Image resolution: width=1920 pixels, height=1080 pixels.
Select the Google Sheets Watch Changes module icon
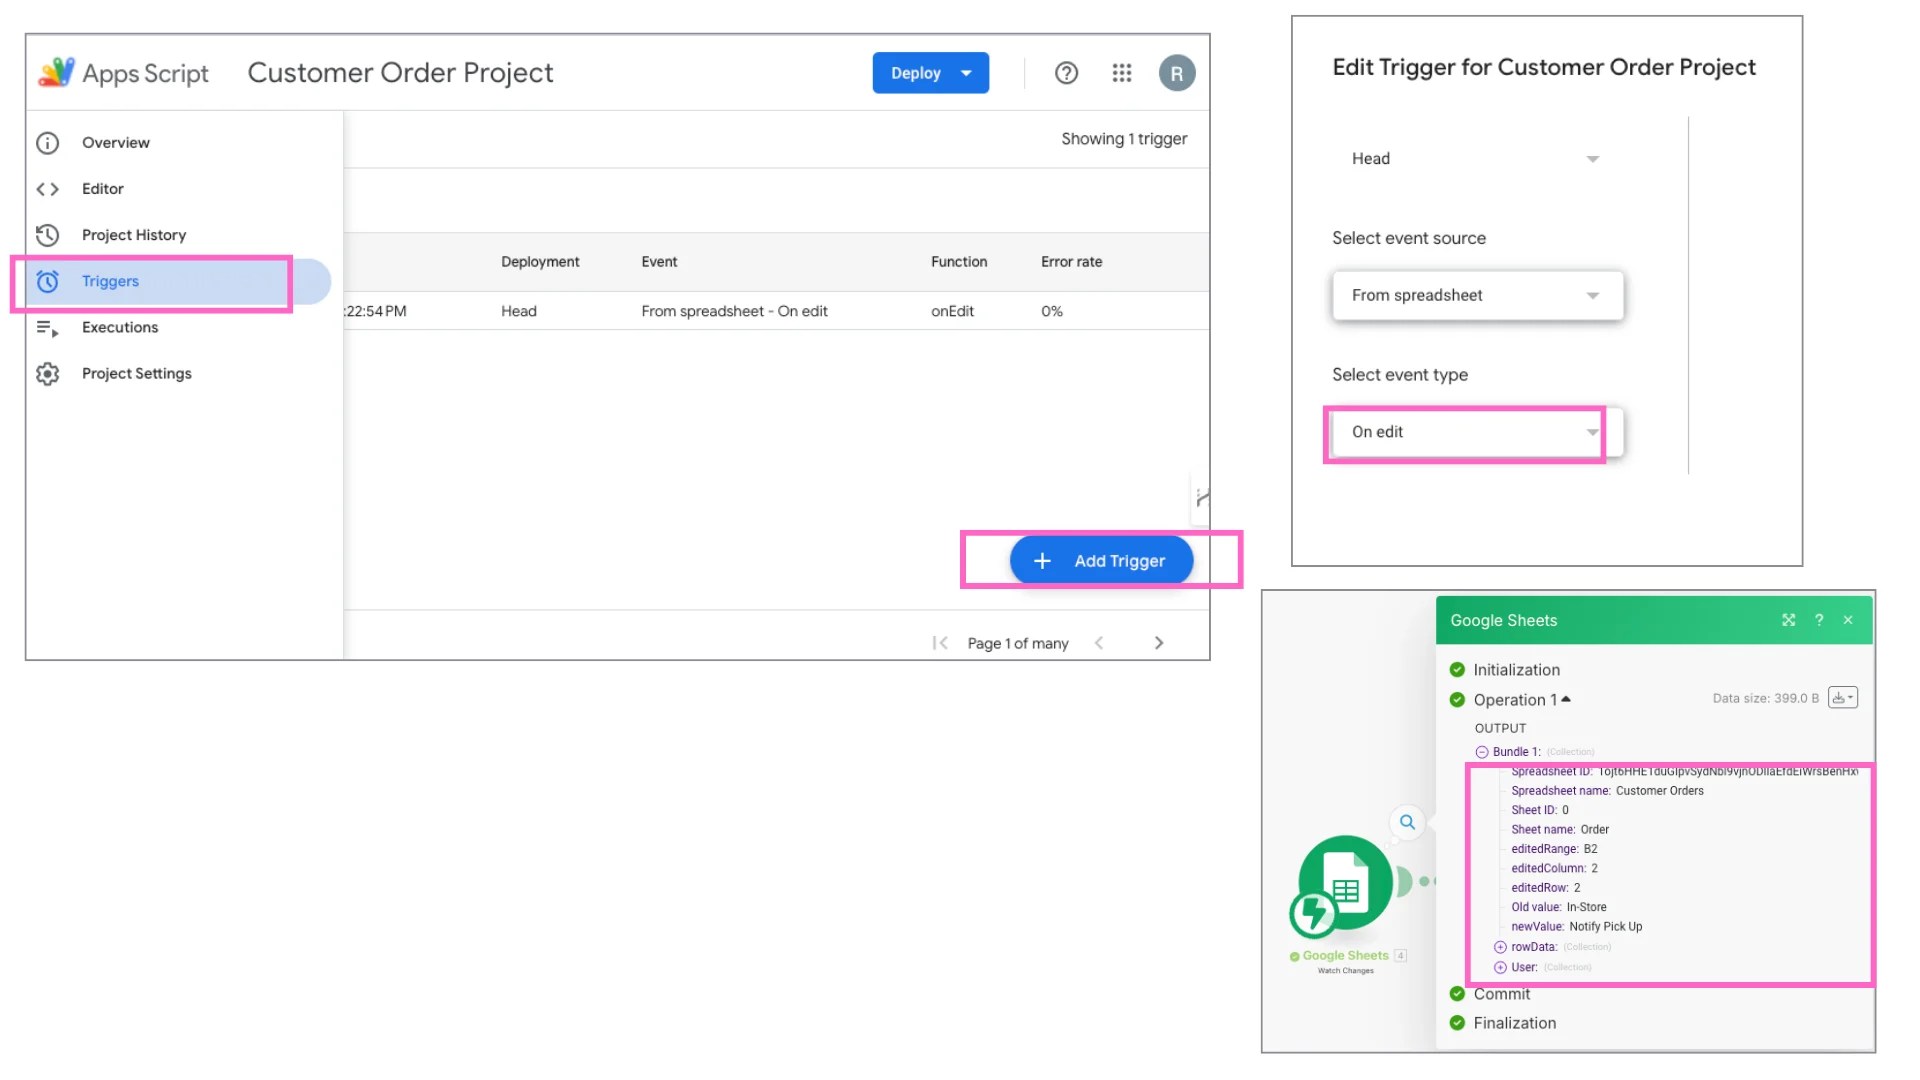coord(1346,883)
